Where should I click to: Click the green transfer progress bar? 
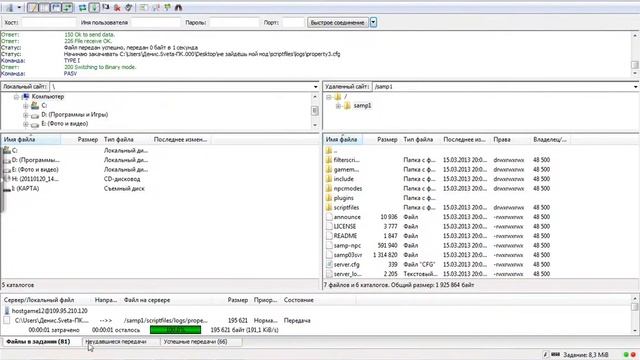(175, 330)
